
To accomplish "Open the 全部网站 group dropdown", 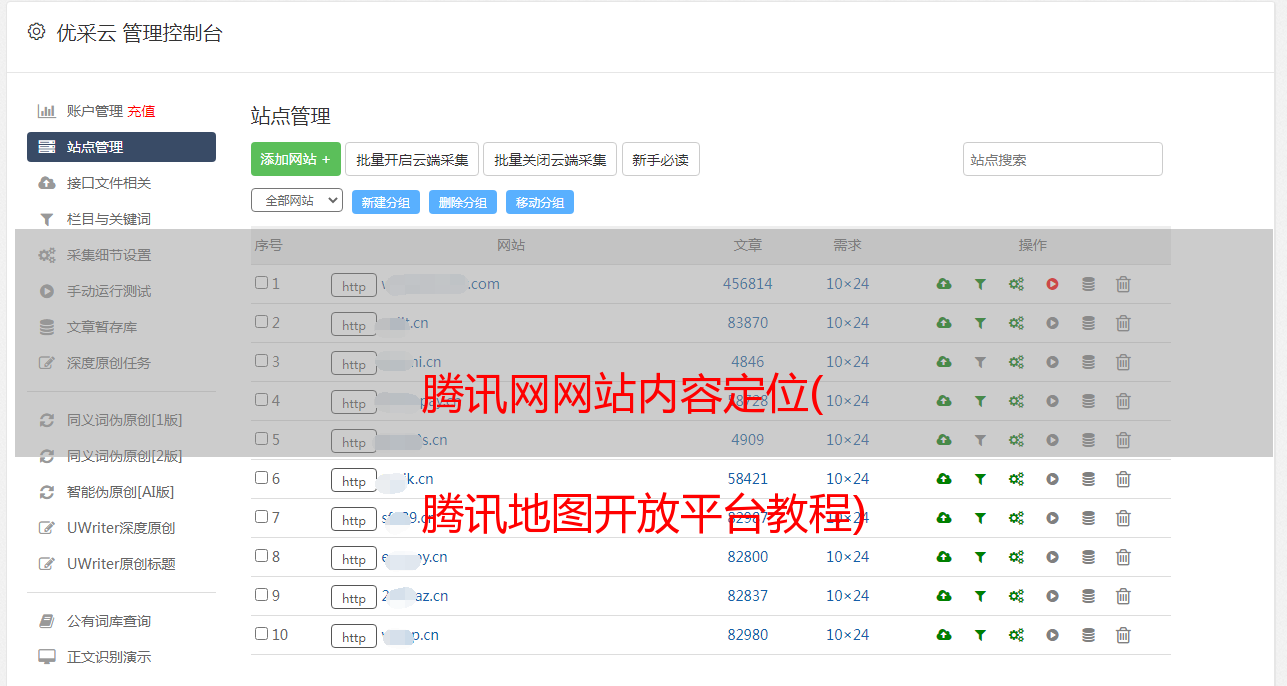I will click(x=297, y=201).
